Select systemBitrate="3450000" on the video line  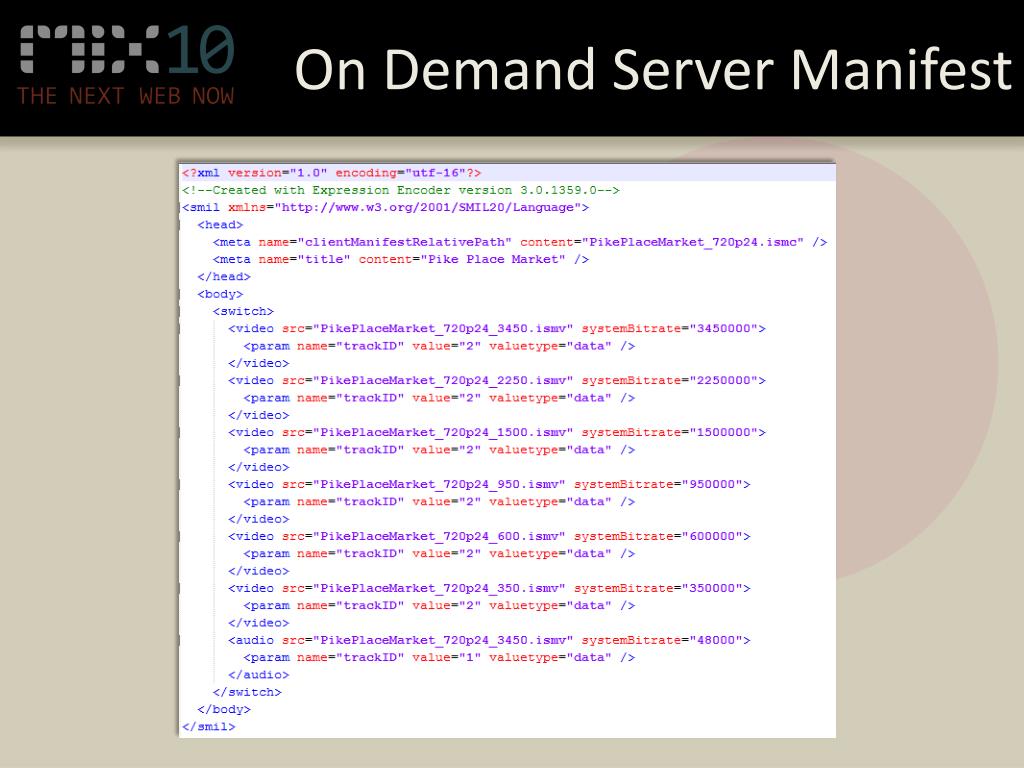(x=670, y=328)
